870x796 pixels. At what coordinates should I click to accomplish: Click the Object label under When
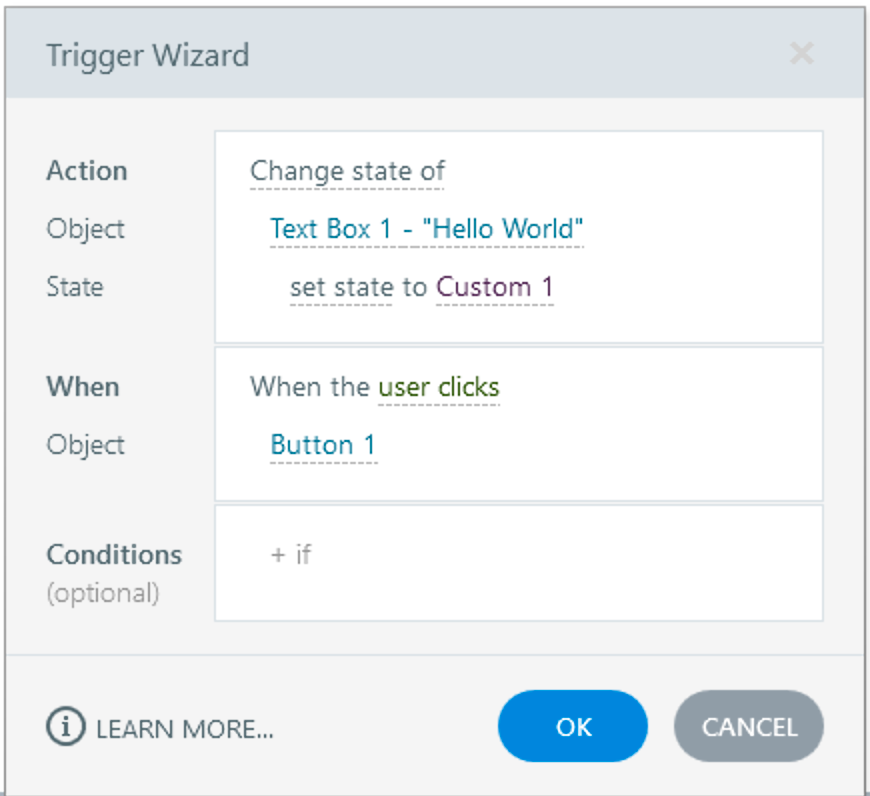pyautogui.click(x=85, y=445)
